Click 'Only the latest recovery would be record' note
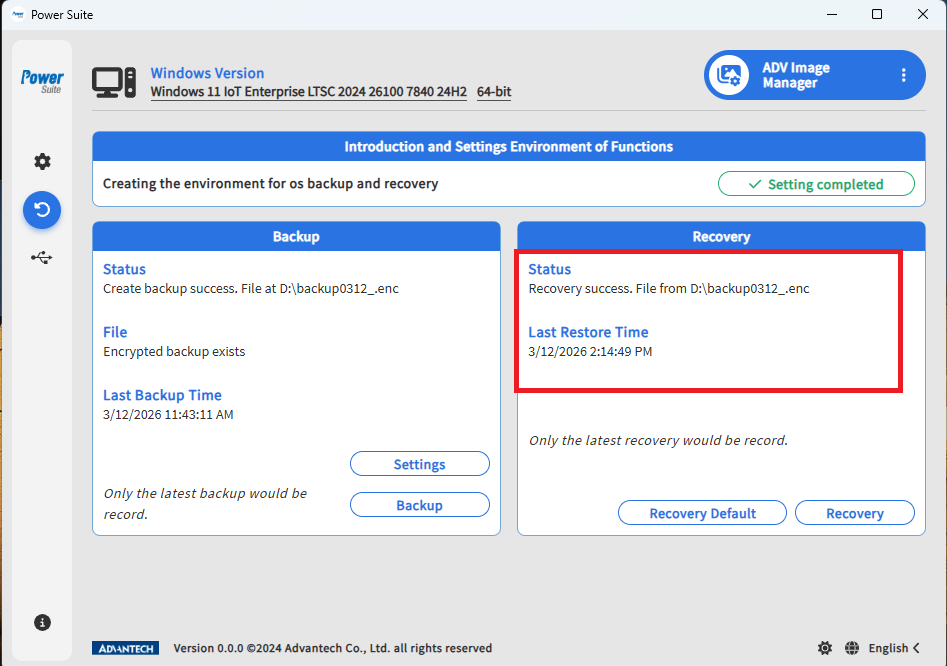The width and height of the screenshot is (947, 666). pyautogui.click(x=658, y=440)
